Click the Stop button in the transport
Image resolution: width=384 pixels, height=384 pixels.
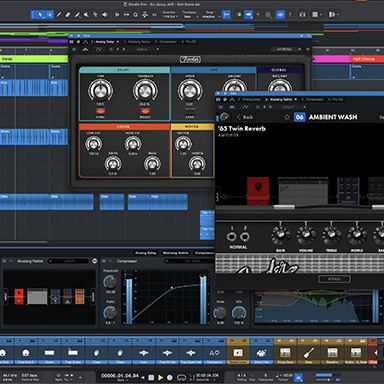(x=151, y=377)
